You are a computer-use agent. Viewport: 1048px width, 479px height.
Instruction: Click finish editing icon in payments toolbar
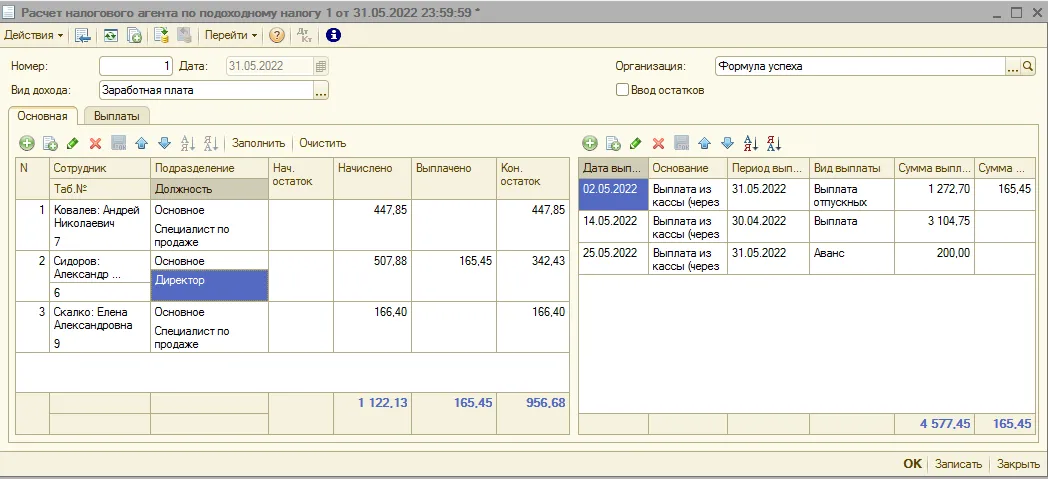[x=681, y=143]
